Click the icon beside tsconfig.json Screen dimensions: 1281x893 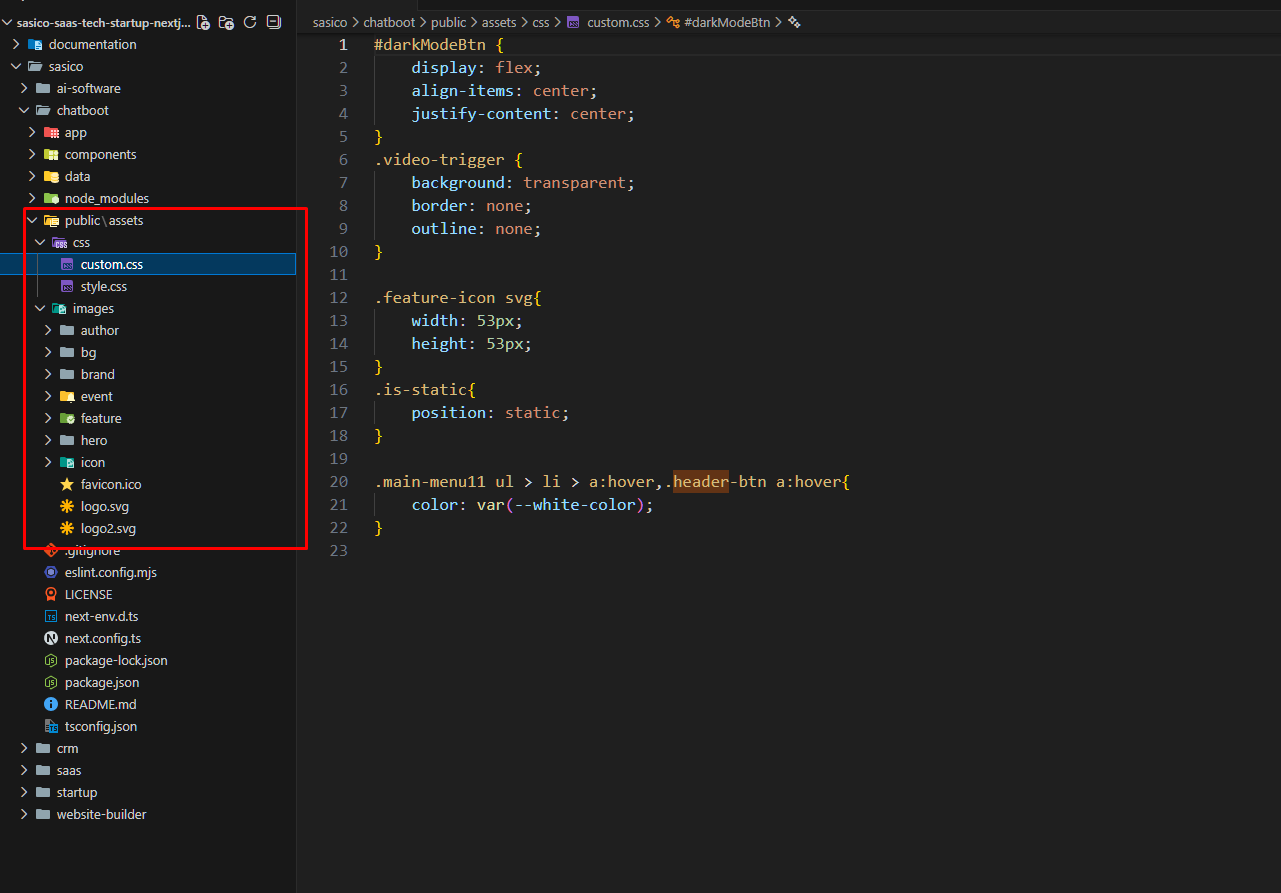click(x=52, y=726)
